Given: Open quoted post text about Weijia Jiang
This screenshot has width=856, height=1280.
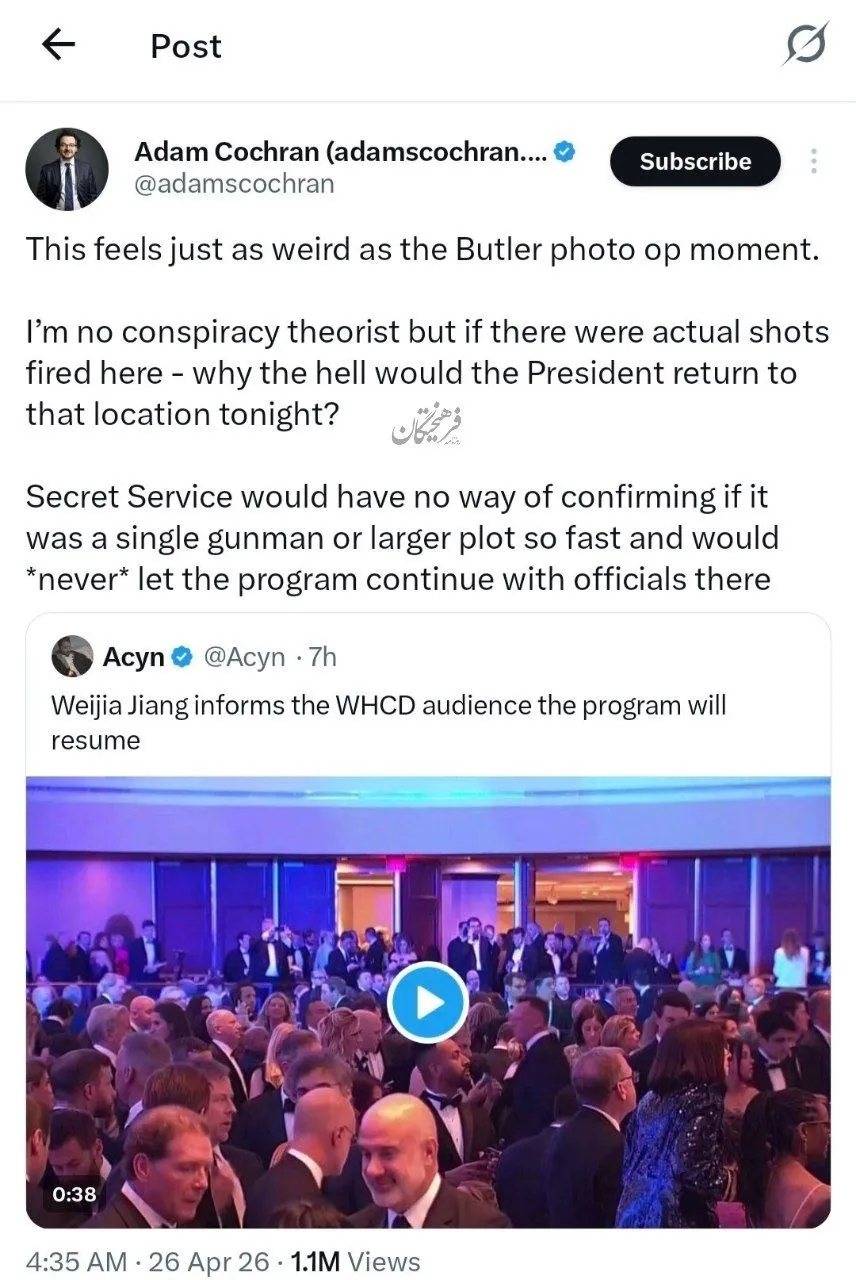Looking at the screenshot, I should [x=388, y=722].
